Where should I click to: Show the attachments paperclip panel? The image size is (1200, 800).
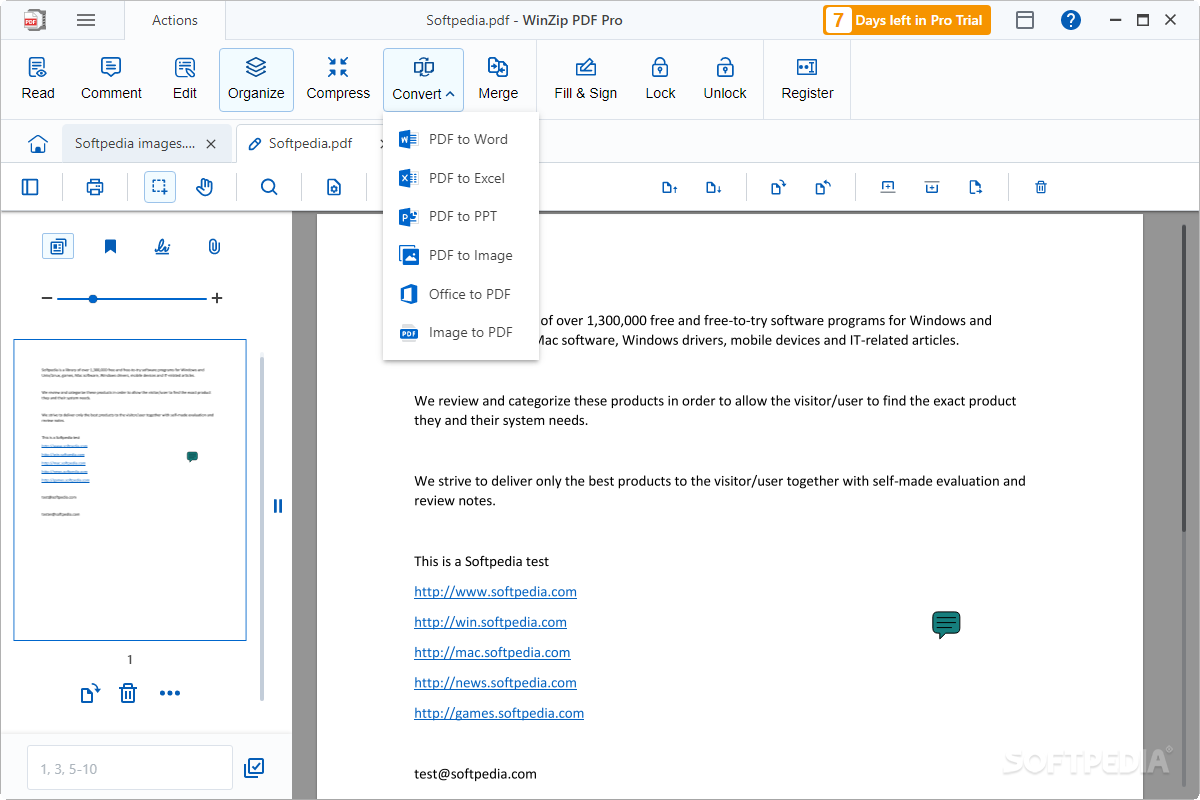coord(214,246)
